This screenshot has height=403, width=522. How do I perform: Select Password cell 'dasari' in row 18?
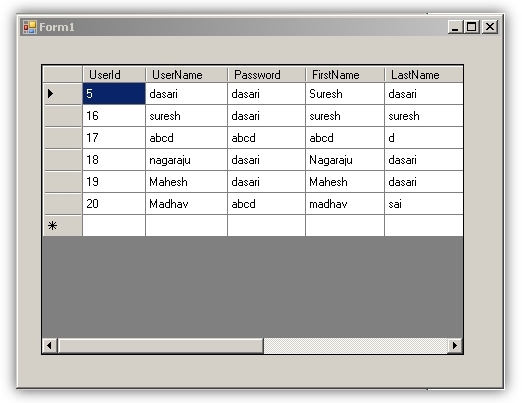click(267, 160)
